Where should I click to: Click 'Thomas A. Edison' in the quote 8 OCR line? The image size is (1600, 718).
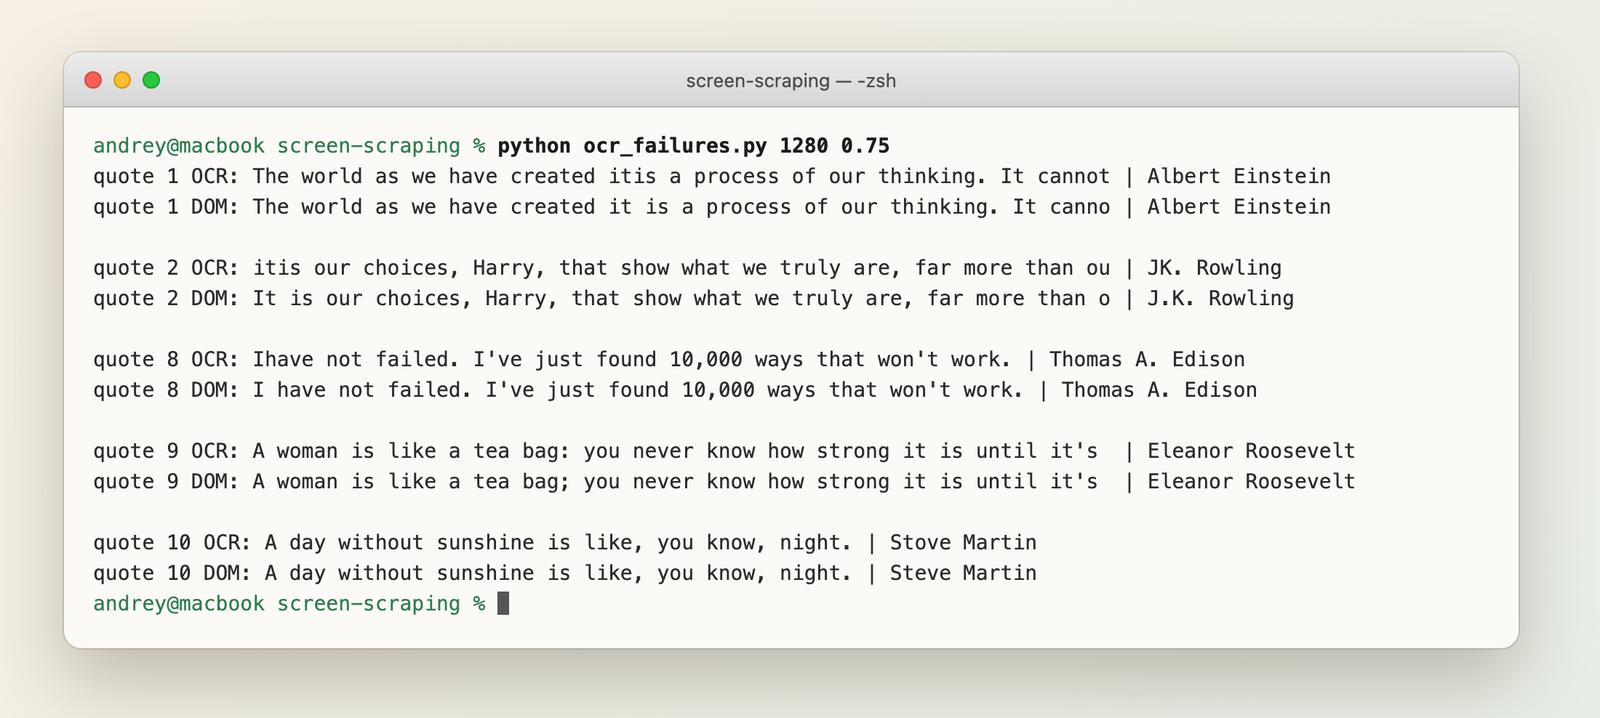pyautogui.click(x=1147, y=359)
